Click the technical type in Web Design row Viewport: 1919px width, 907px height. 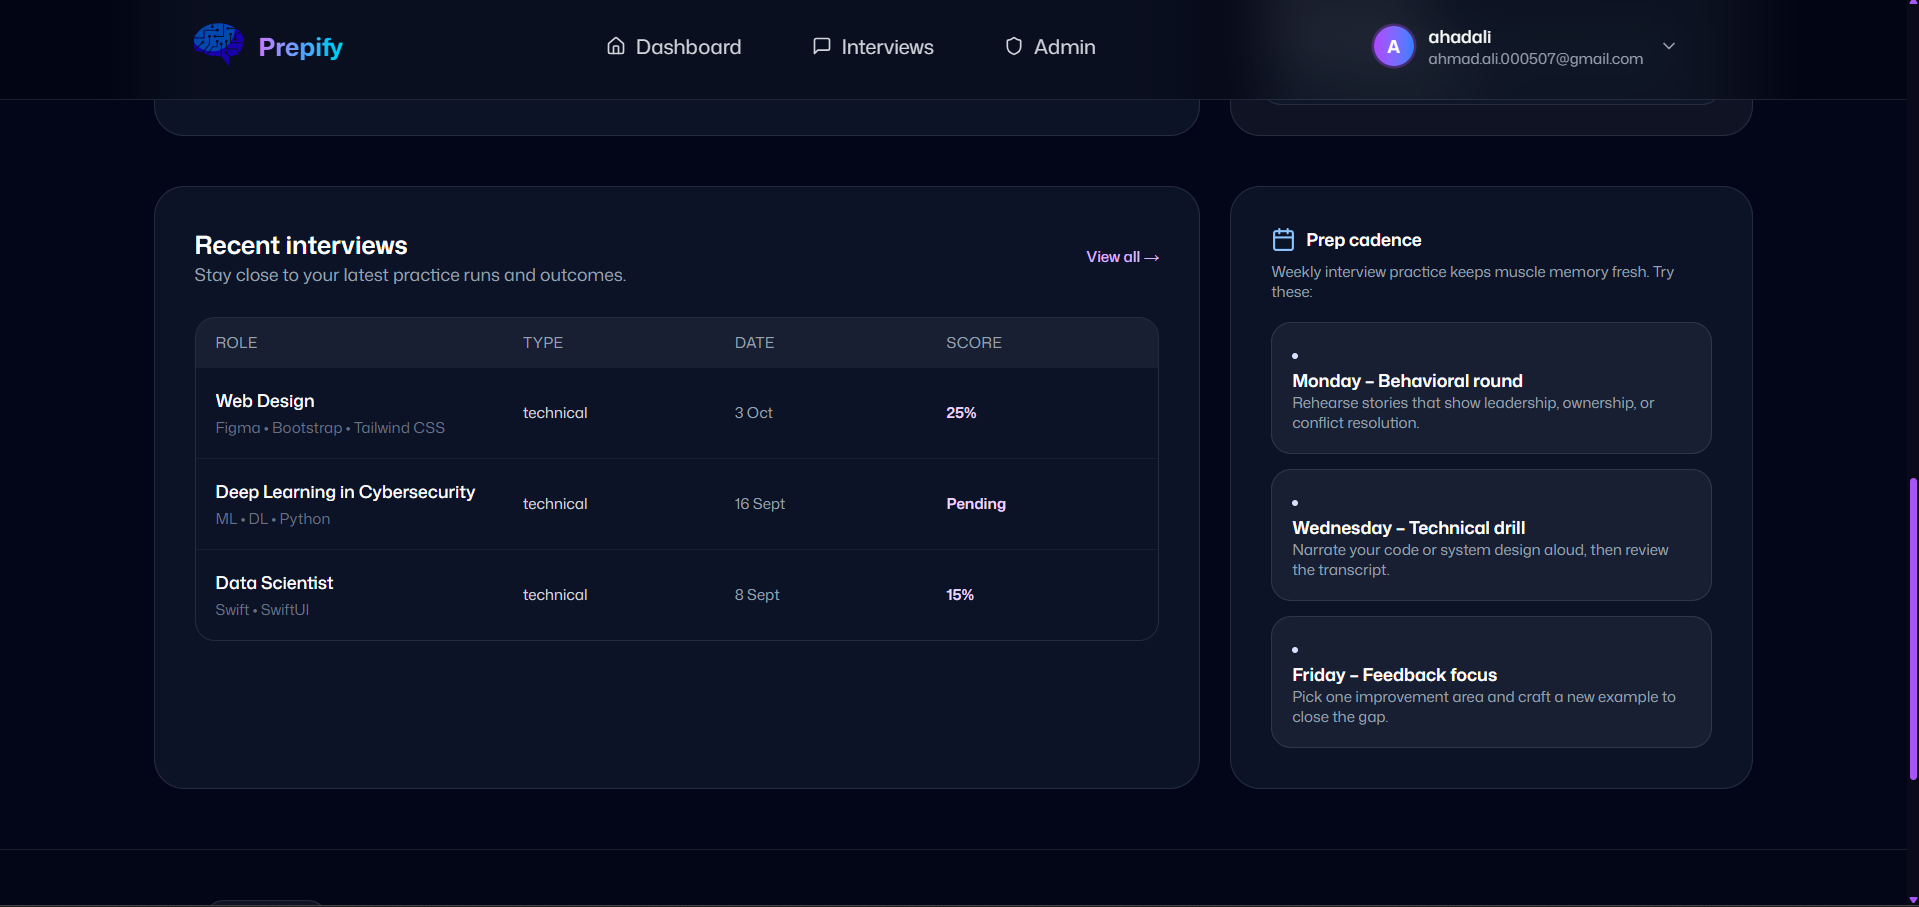click(x=555, y=413)
